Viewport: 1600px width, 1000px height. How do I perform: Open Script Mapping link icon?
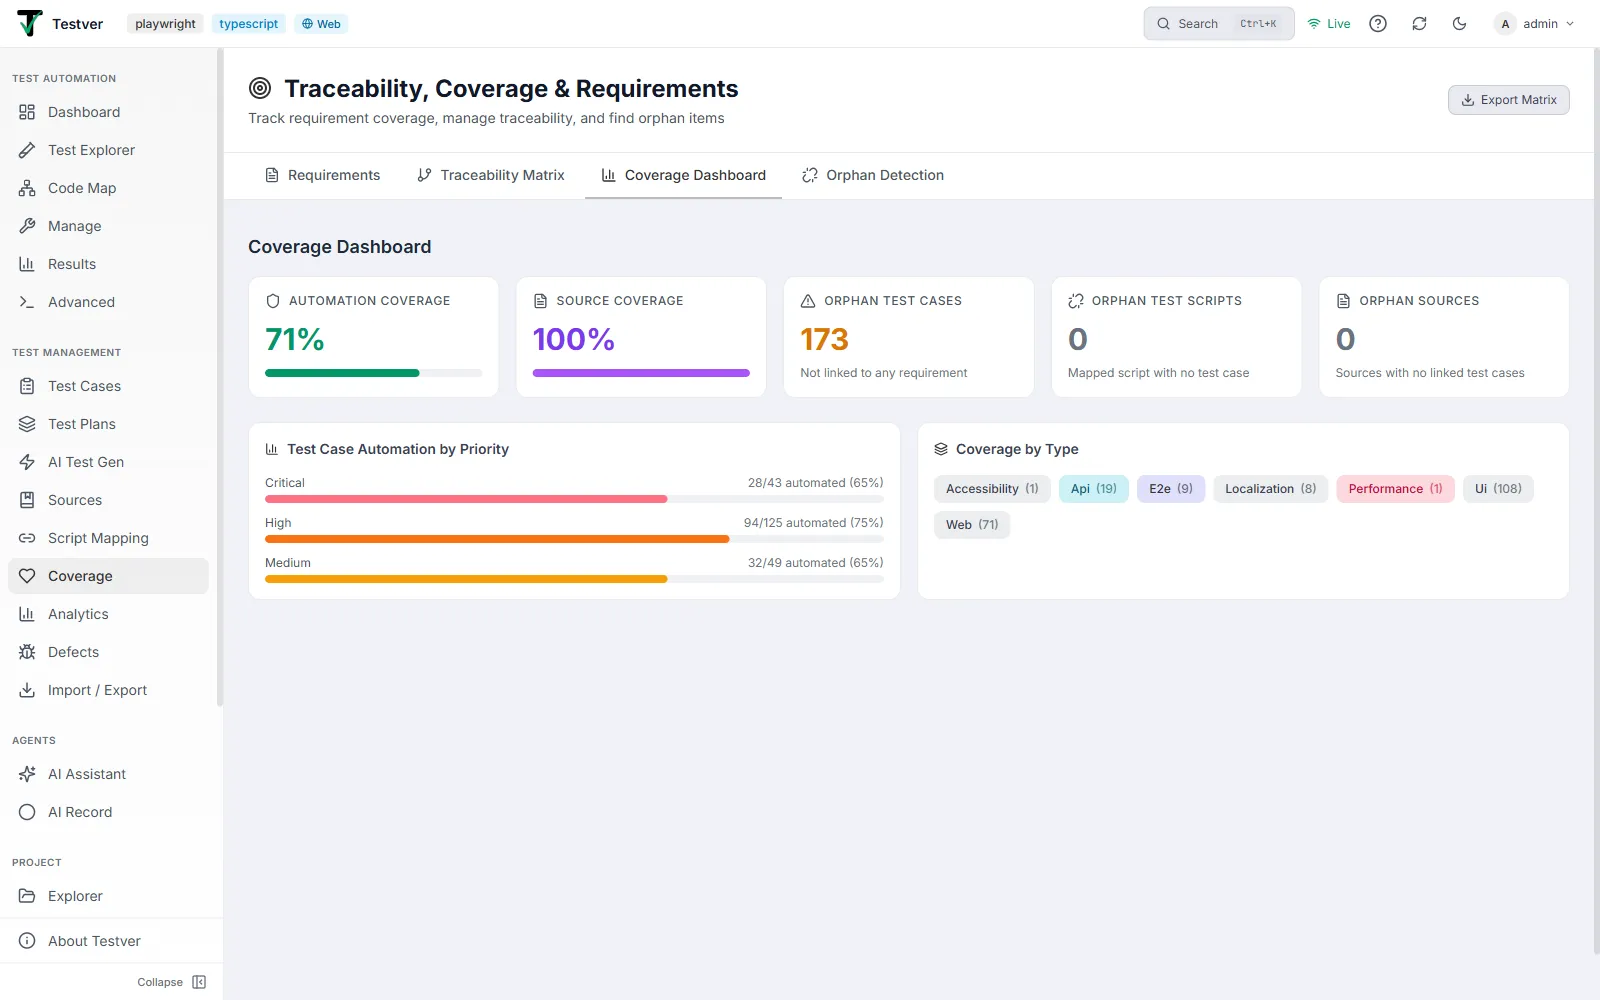(x=27, y=538)
